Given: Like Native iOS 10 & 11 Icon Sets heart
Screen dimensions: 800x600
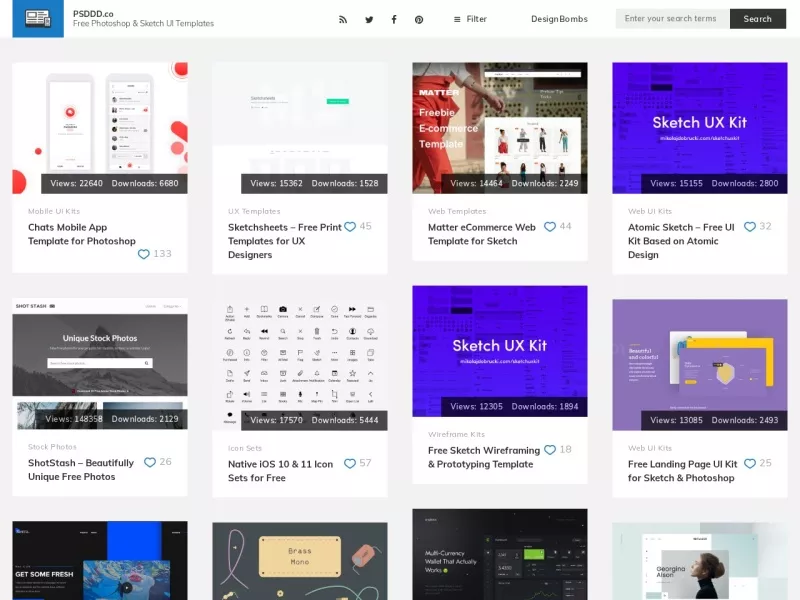Looking at the screenshot, I should coord(350,463).
